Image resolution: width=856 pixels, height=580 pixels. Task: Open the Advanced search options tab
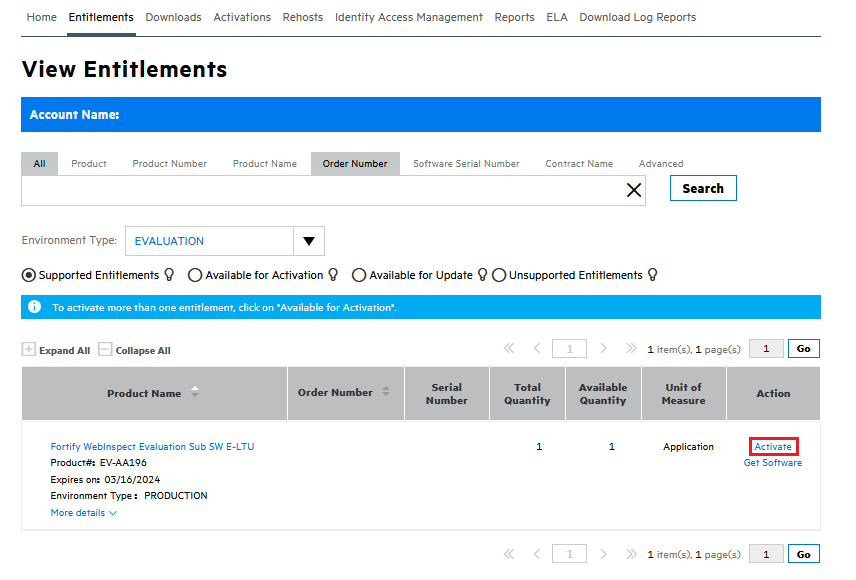(x=661, y=164)
